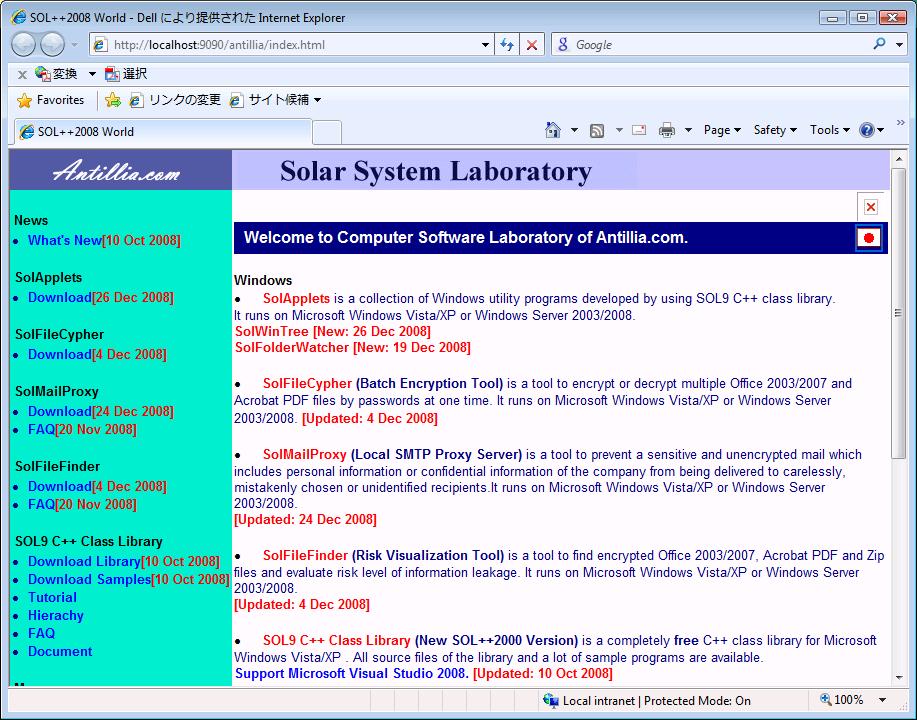
Task: Click SolWinTree new item link
Action: [x=333, y=332]
